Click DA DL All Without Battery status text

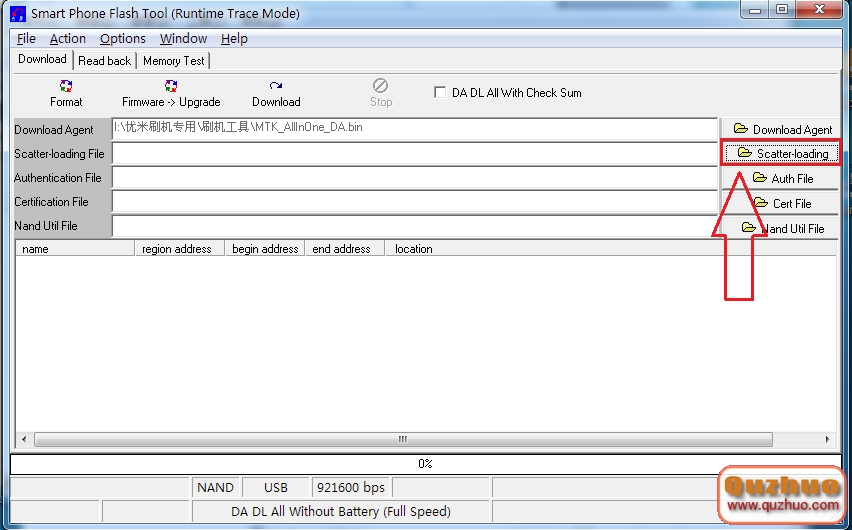[341, 512]
